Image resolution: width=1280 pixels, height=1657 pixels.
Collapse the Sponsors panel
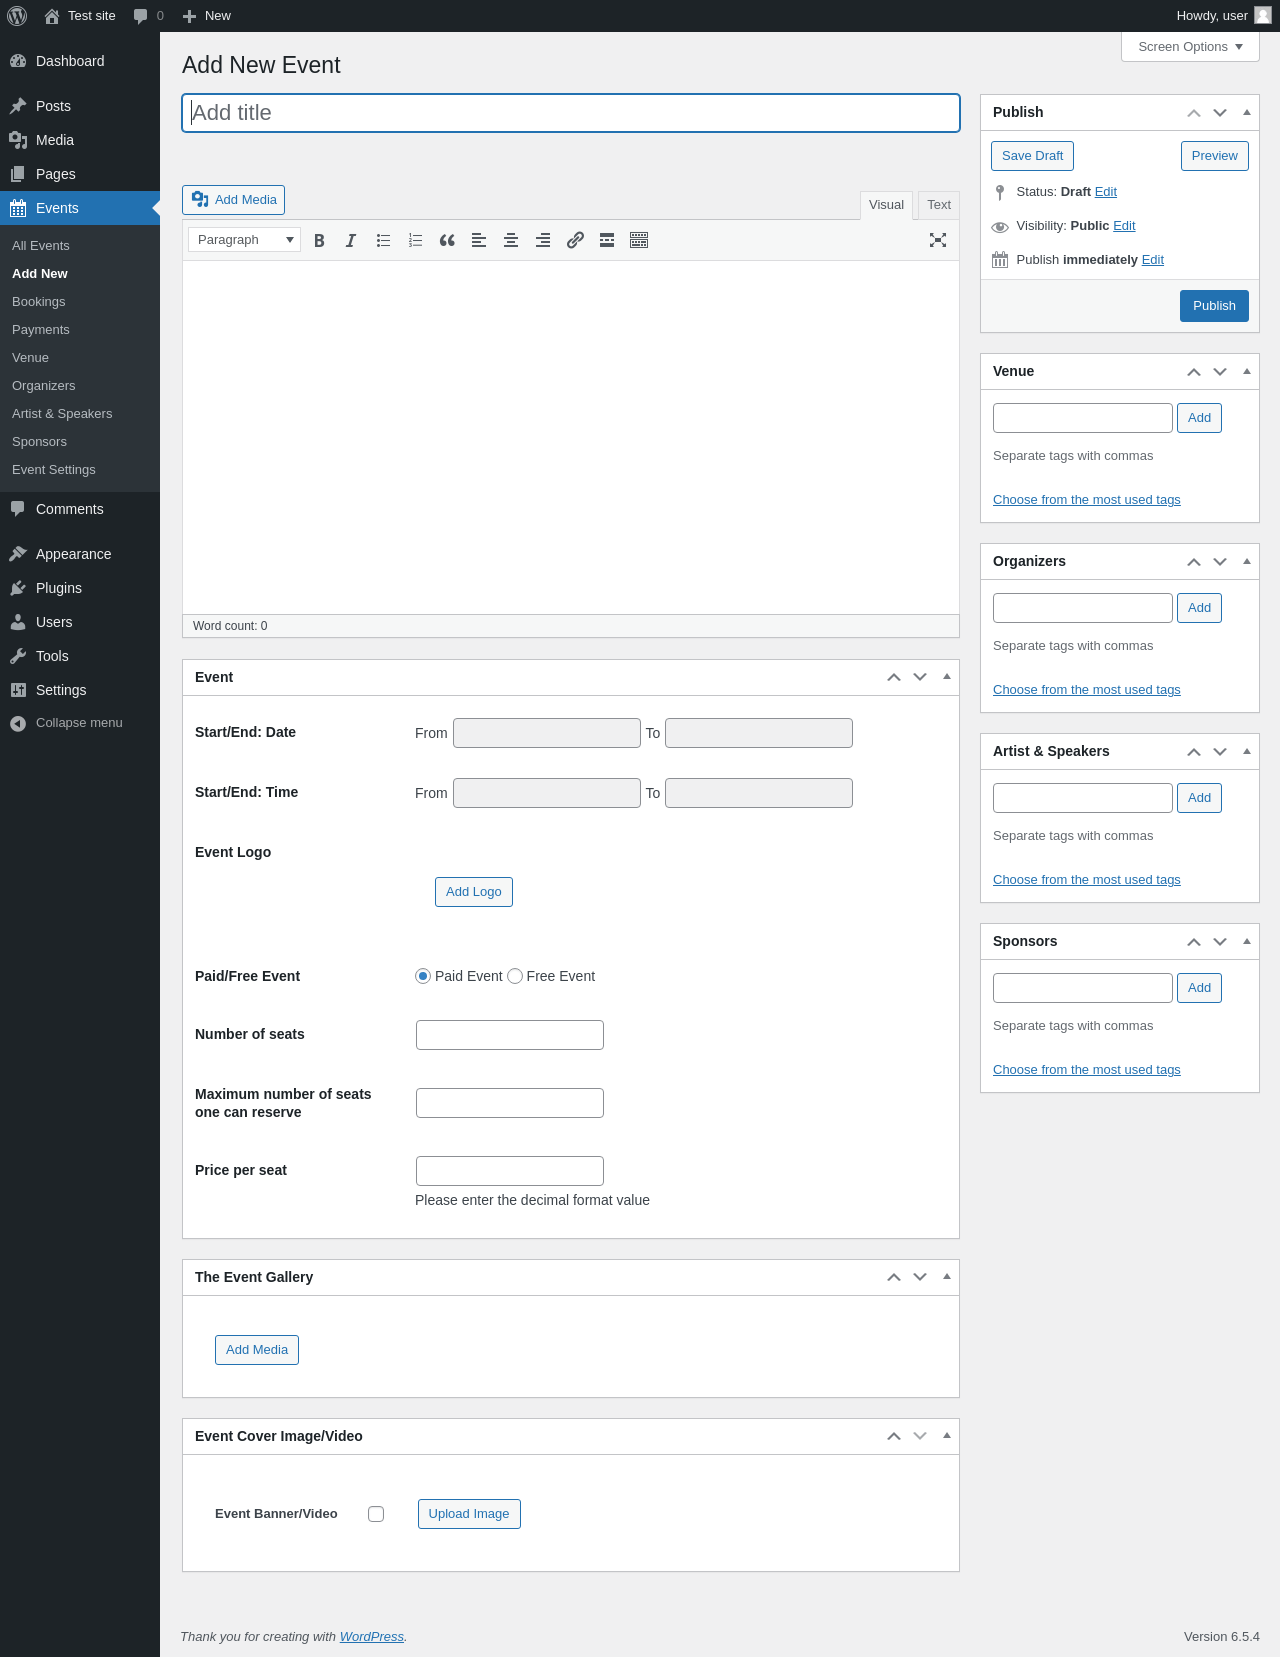1247,942
